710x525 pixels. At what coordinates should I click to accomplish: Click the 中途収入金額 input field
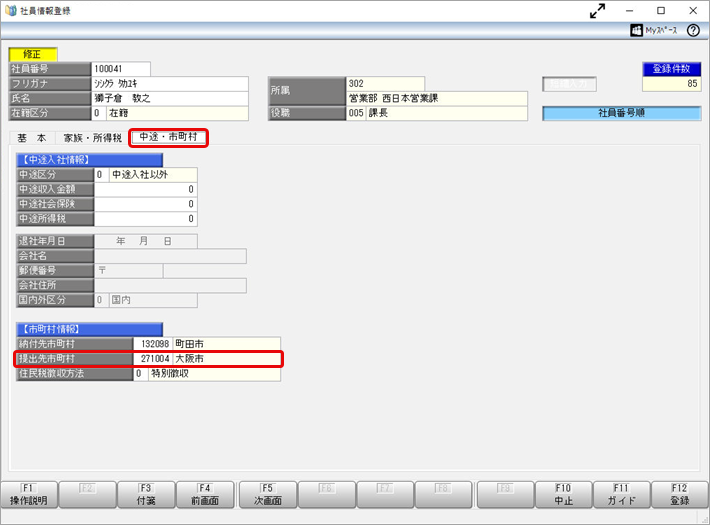(145, 189)
